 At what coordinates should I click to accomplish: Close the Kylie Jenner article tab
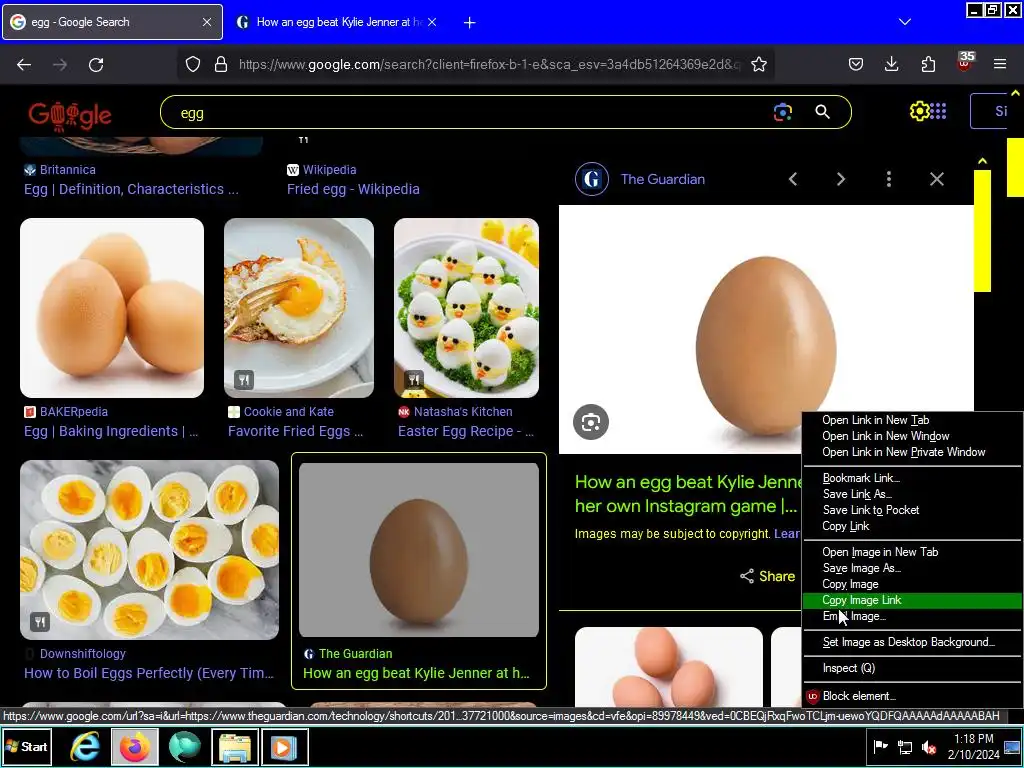(432, 22)
